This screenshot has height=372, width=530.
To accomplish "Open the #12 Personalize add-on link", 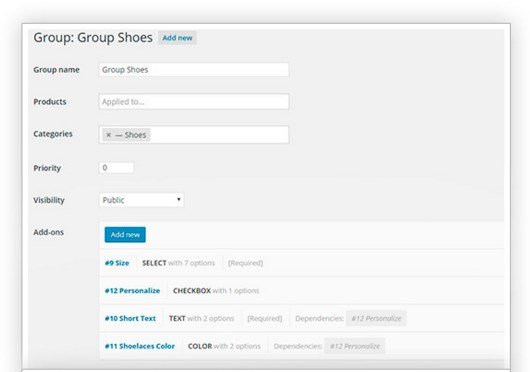I will click(132, 291).
